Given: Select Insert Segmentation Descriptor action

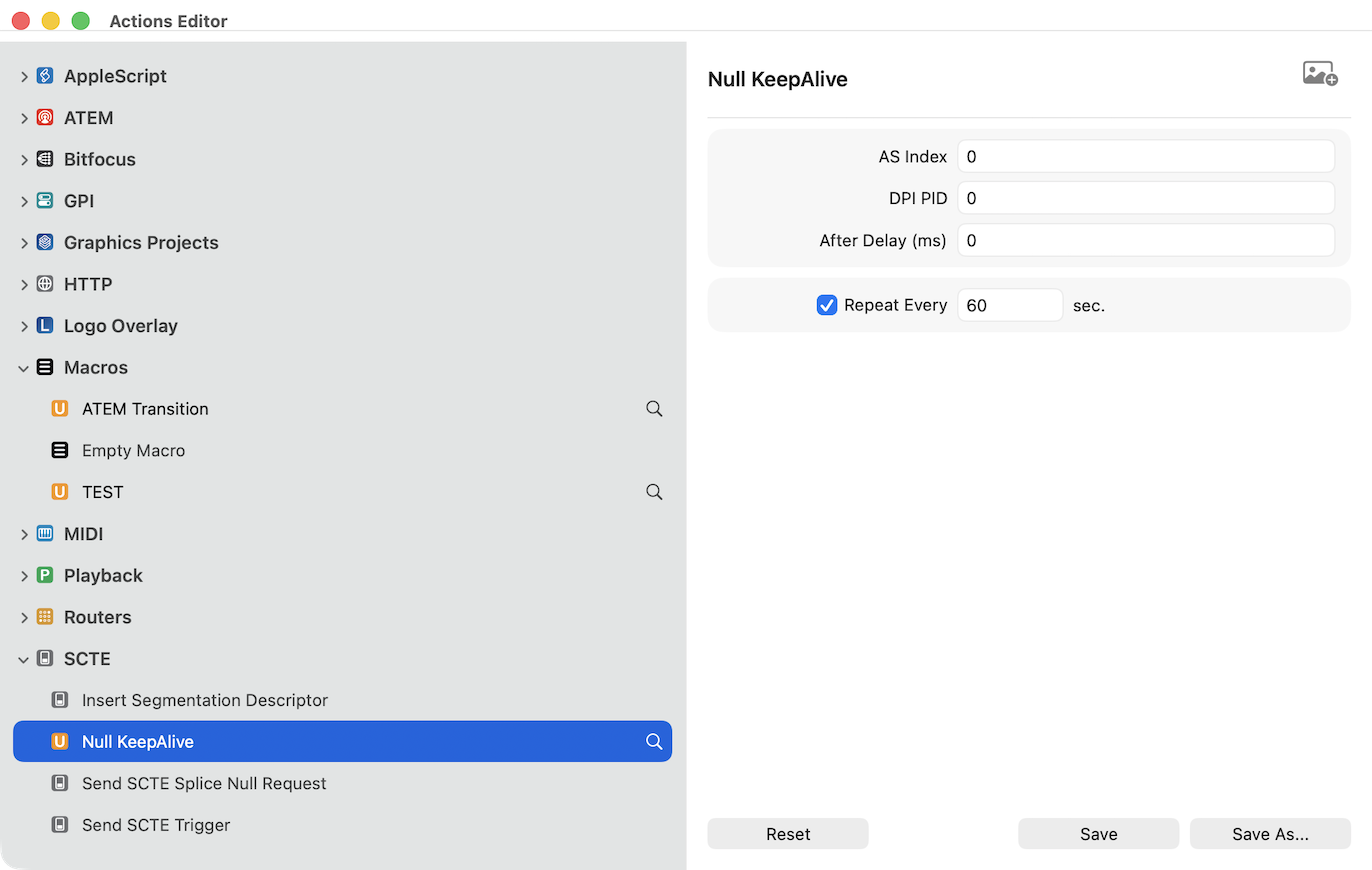Looking at the screenshot, I should tap(204, 700).
